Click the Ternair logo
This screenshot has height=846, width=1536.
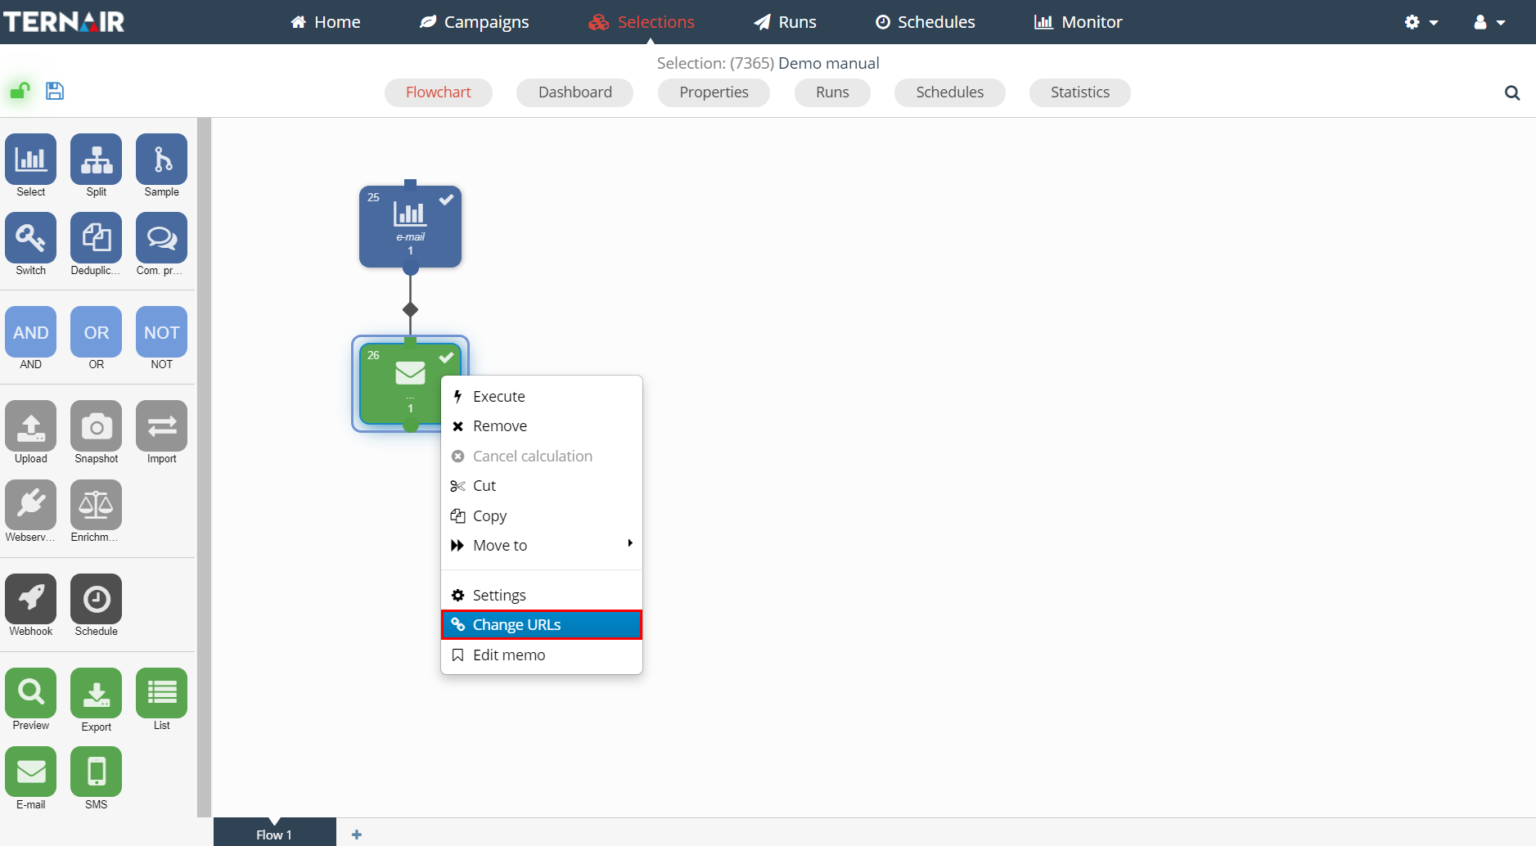point(64,22)
